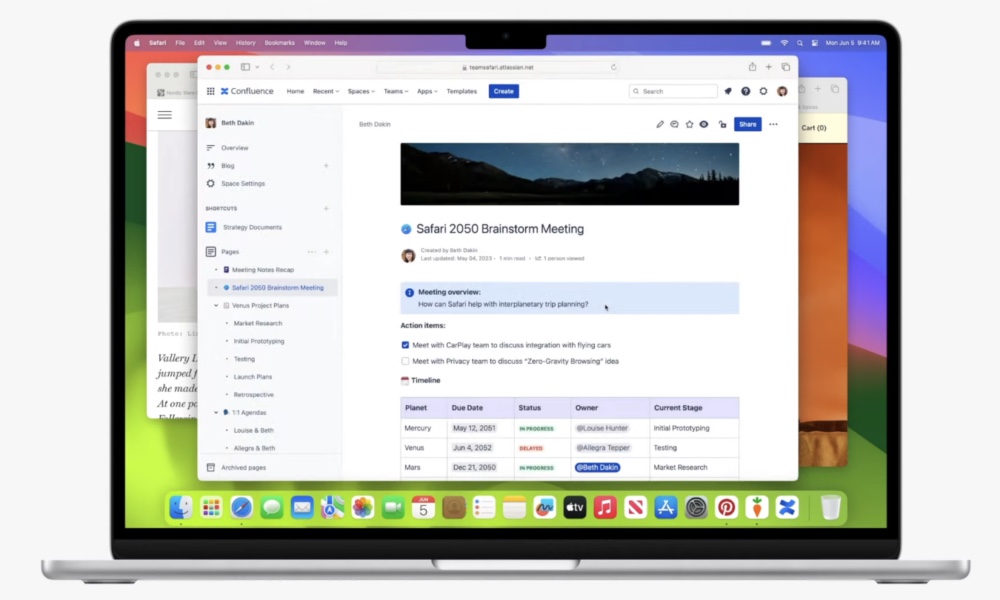Open the File menu in macOS menu bar
The image size is (1000, 600).
180,43
